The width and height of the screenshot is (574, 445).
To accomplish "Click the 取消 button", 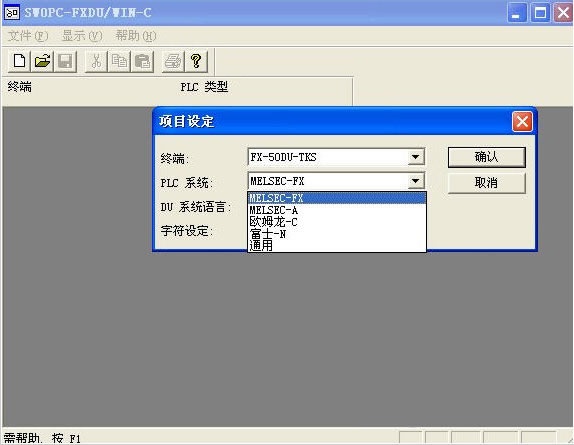I will 487,183.
